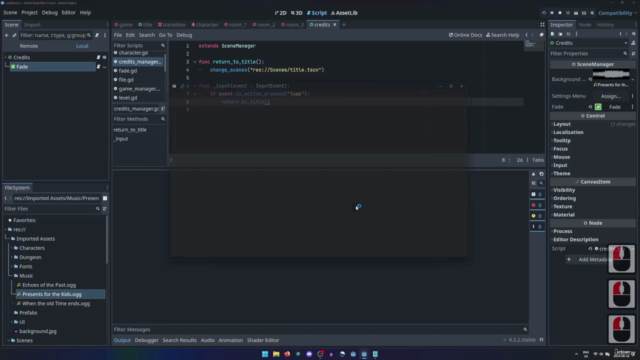Screen dimensions: 640x360
Task: Create a new resource in Inspector
Action: point(553,34)
